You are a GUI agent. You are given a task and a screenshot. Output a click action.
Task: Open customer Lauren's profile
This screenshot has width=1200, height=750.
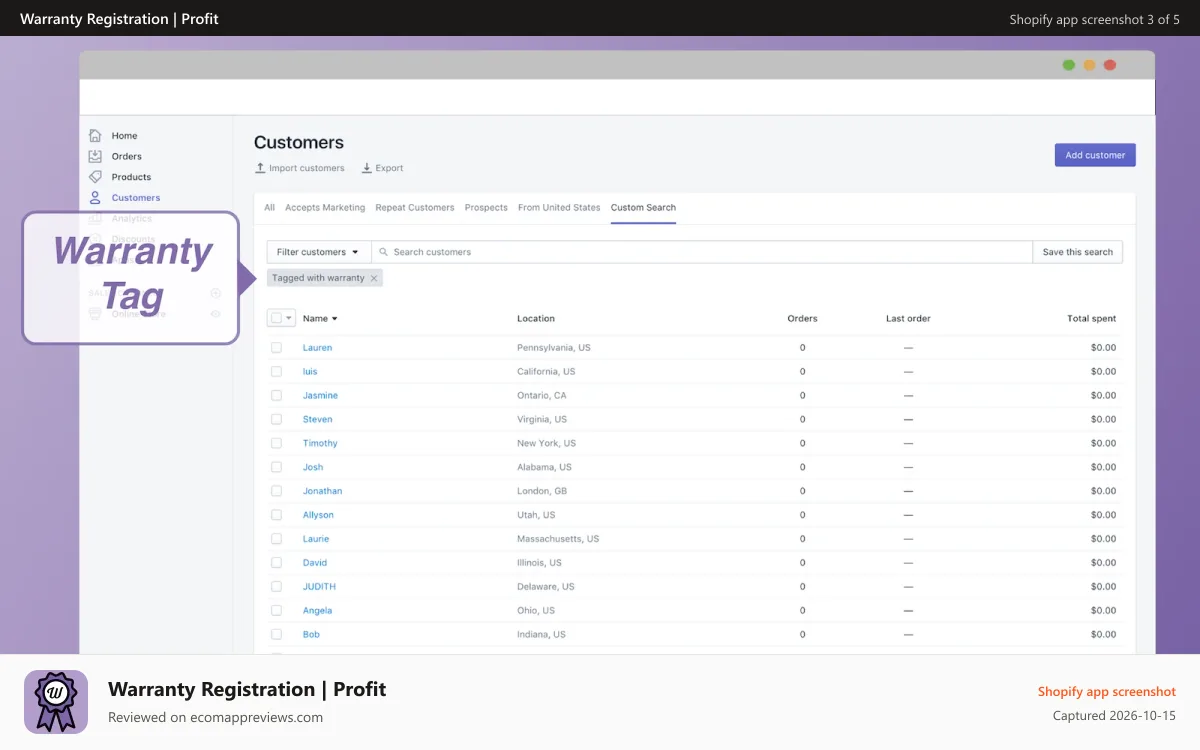[x=317, y=348]
